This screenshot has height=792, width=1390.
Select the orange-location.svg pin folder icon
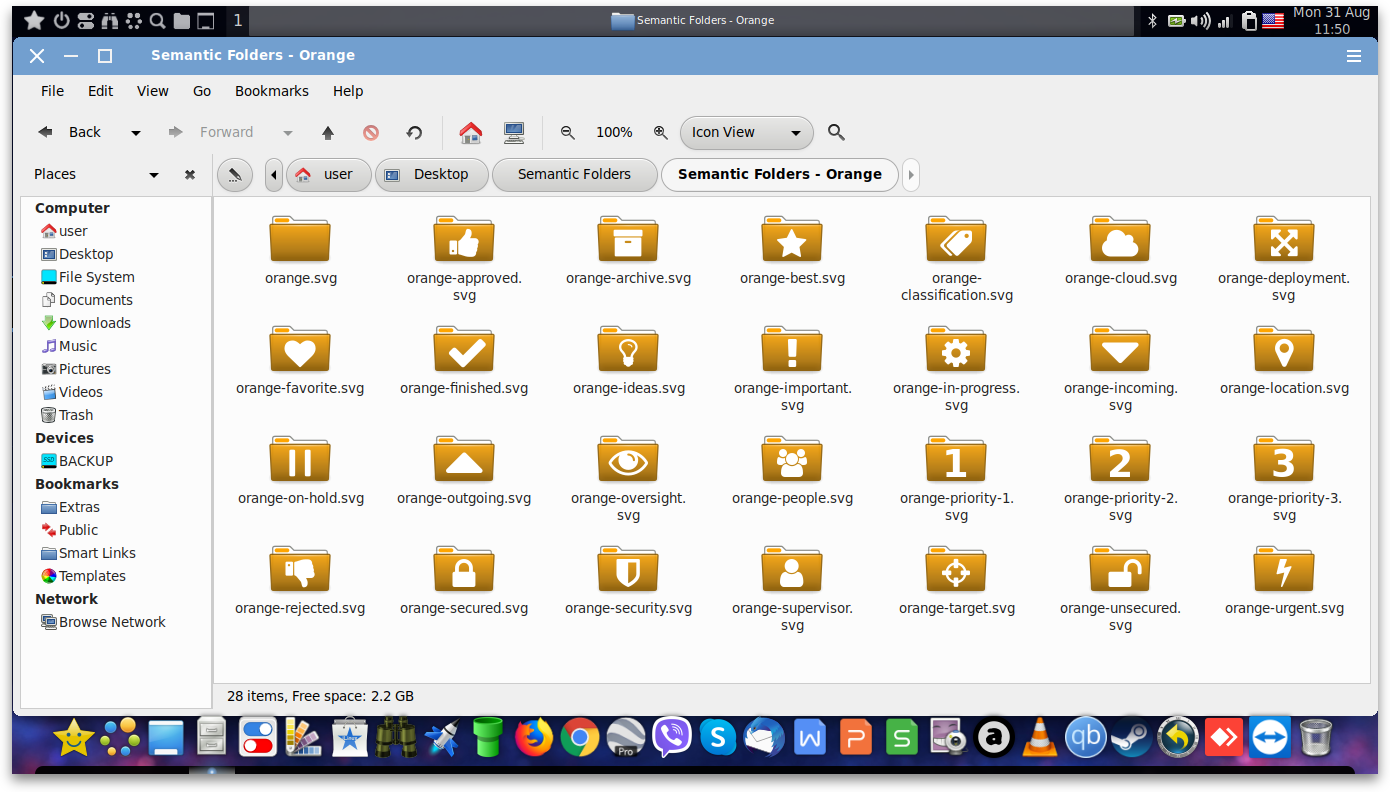(1284, 349)
